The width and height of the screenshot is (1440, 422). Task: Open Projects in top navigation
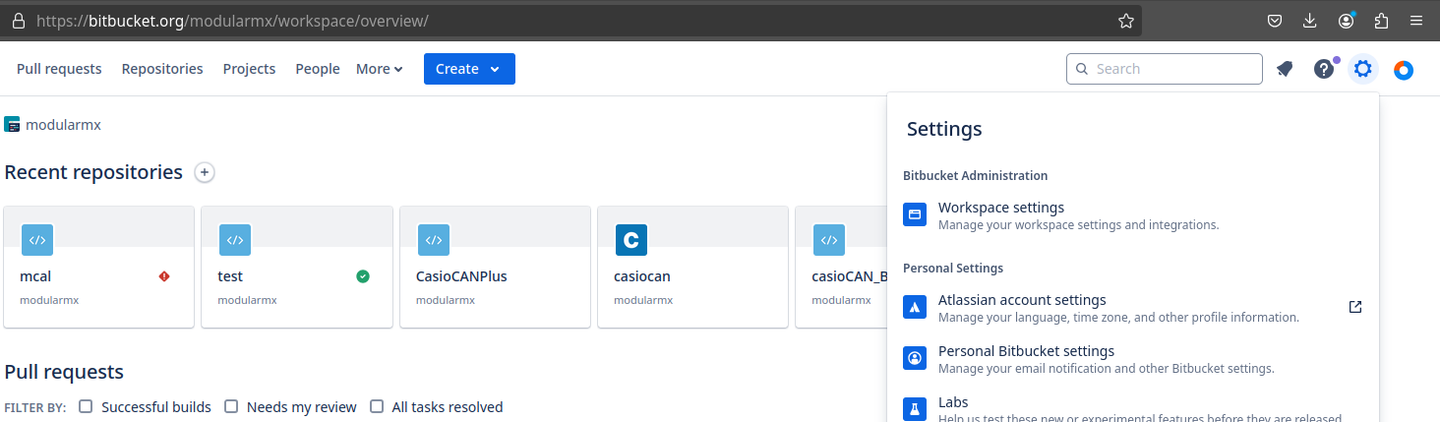[249, 69]
